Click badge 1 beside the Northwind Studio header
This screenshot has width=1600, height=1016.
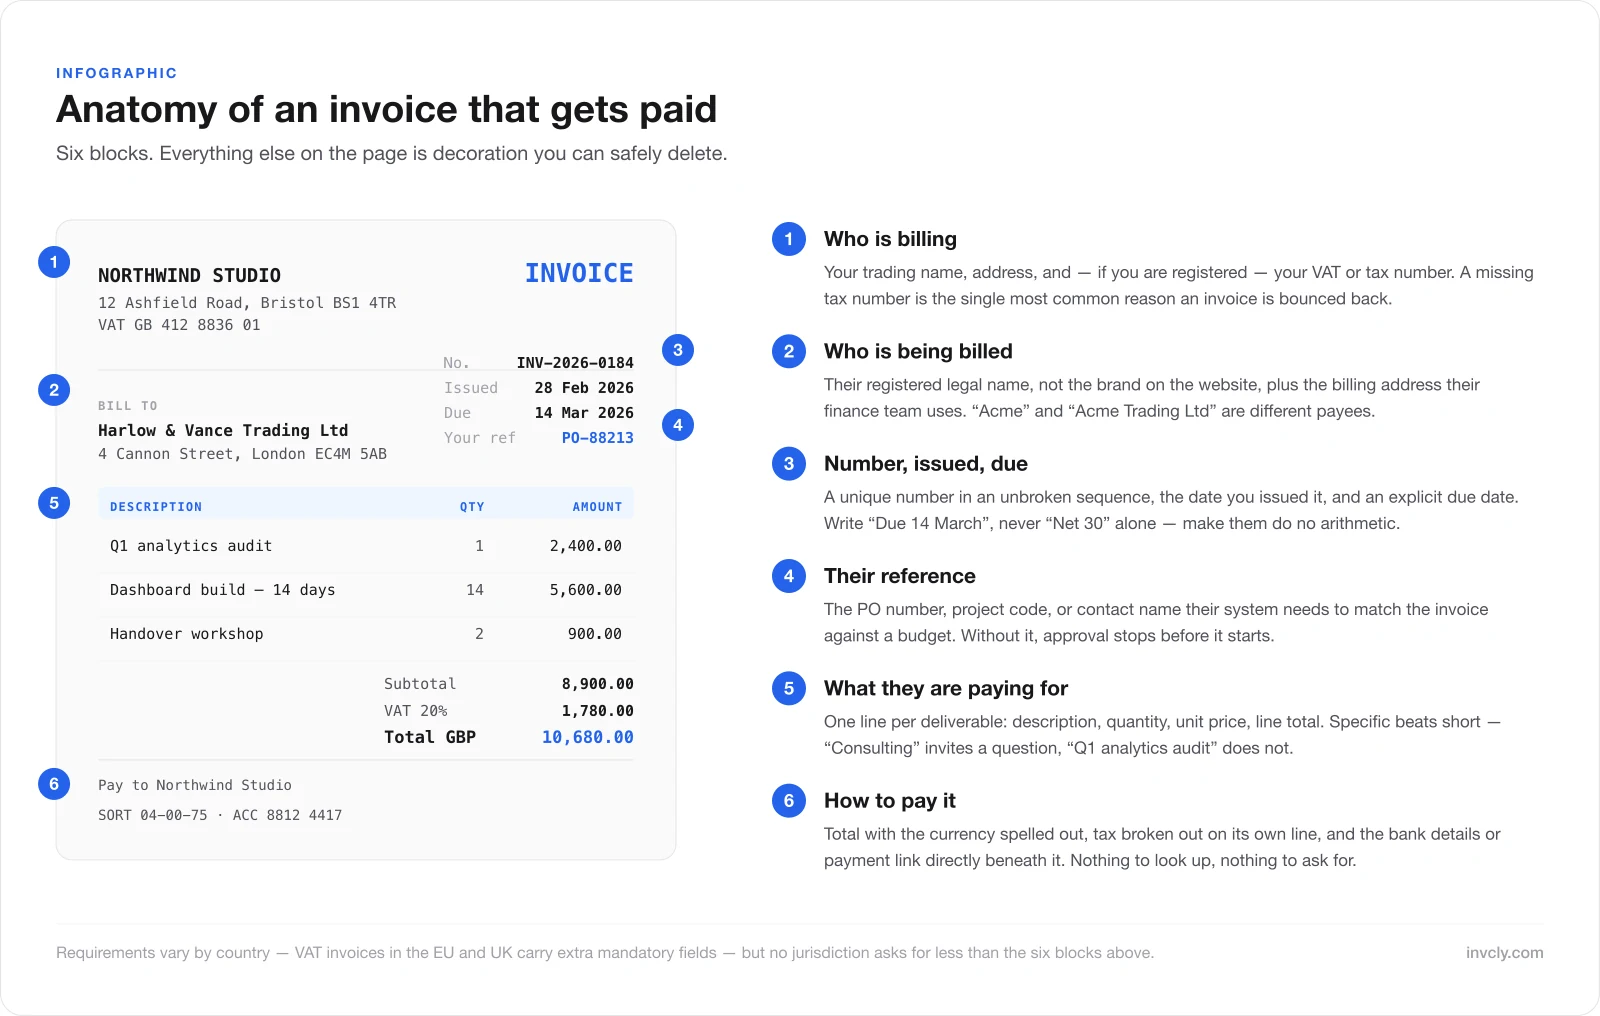[x=54, y=262]
